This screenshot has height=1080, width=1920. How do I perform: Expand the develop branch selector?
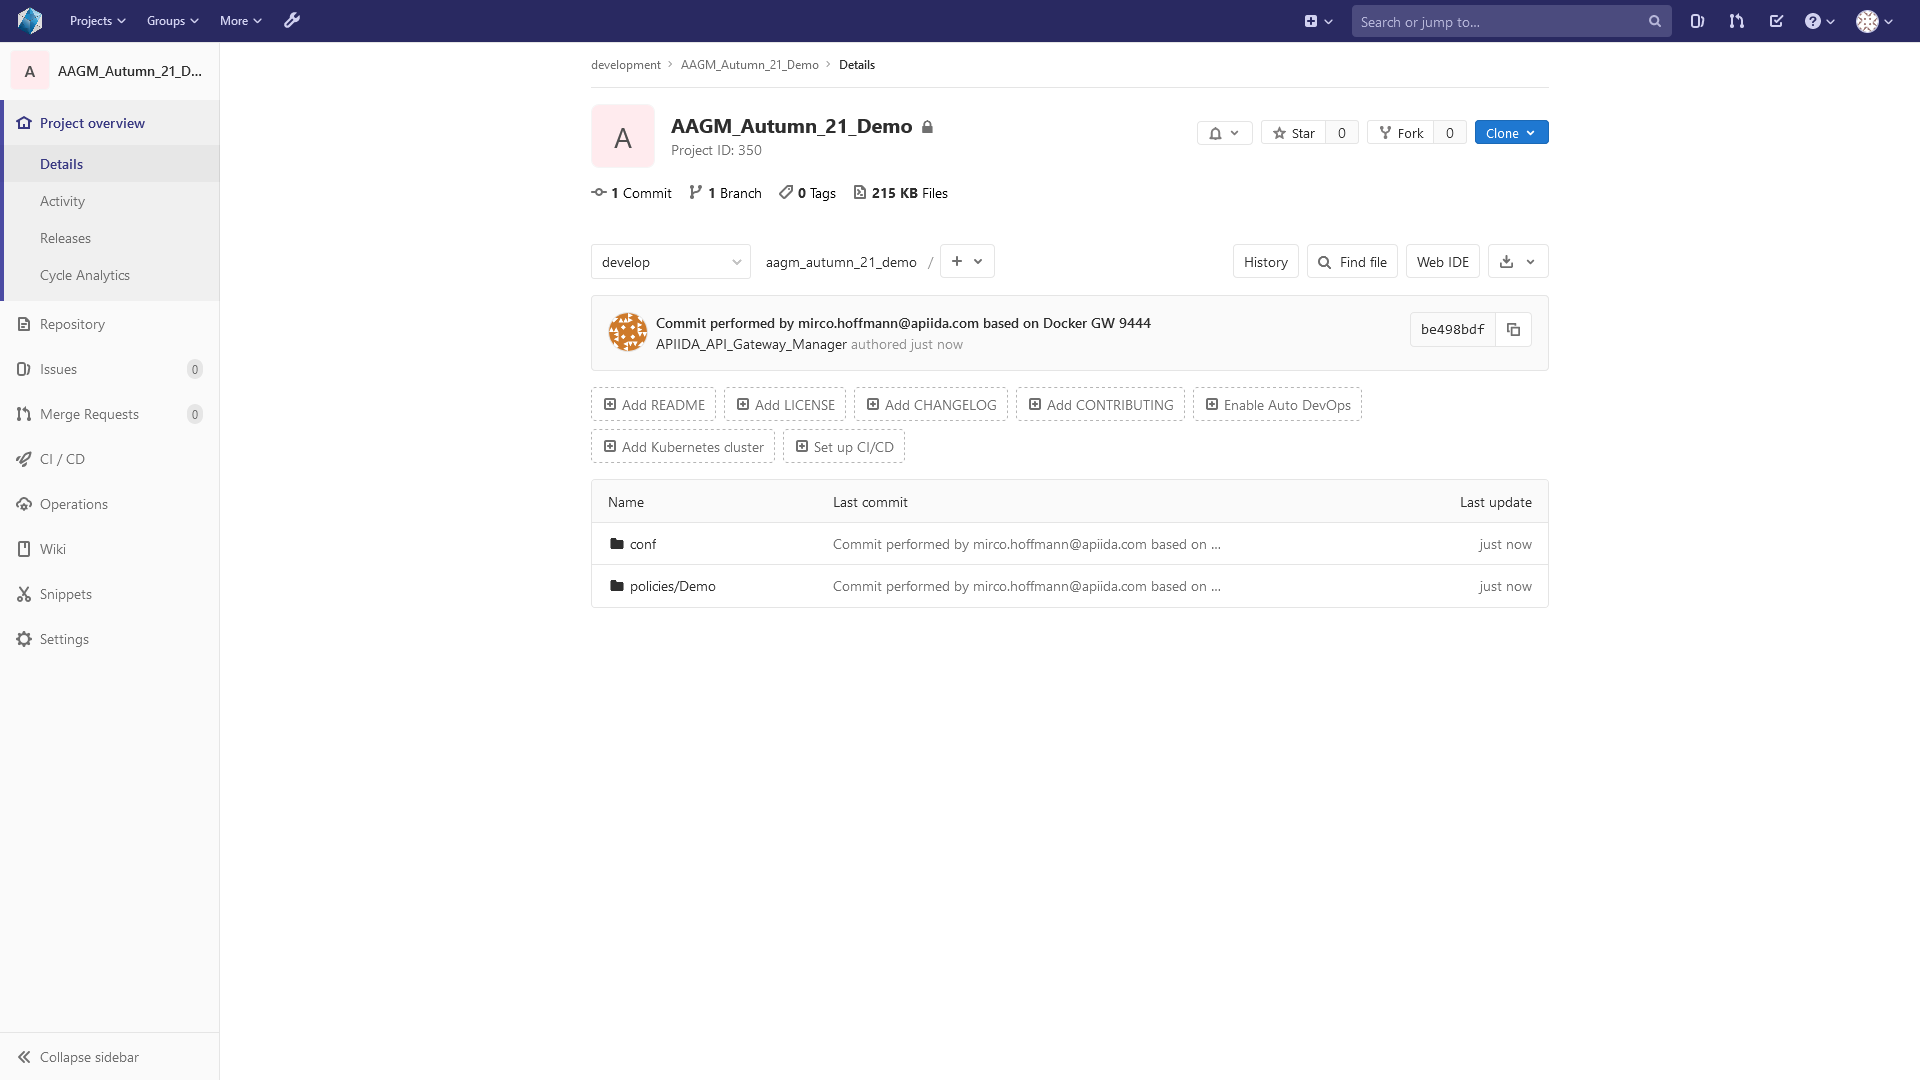670,262
